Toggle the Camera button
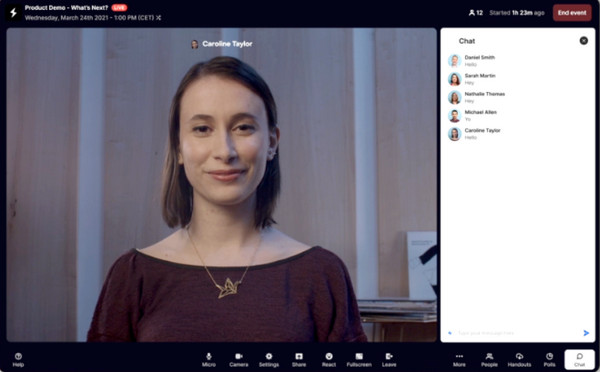 click(239, 360)
